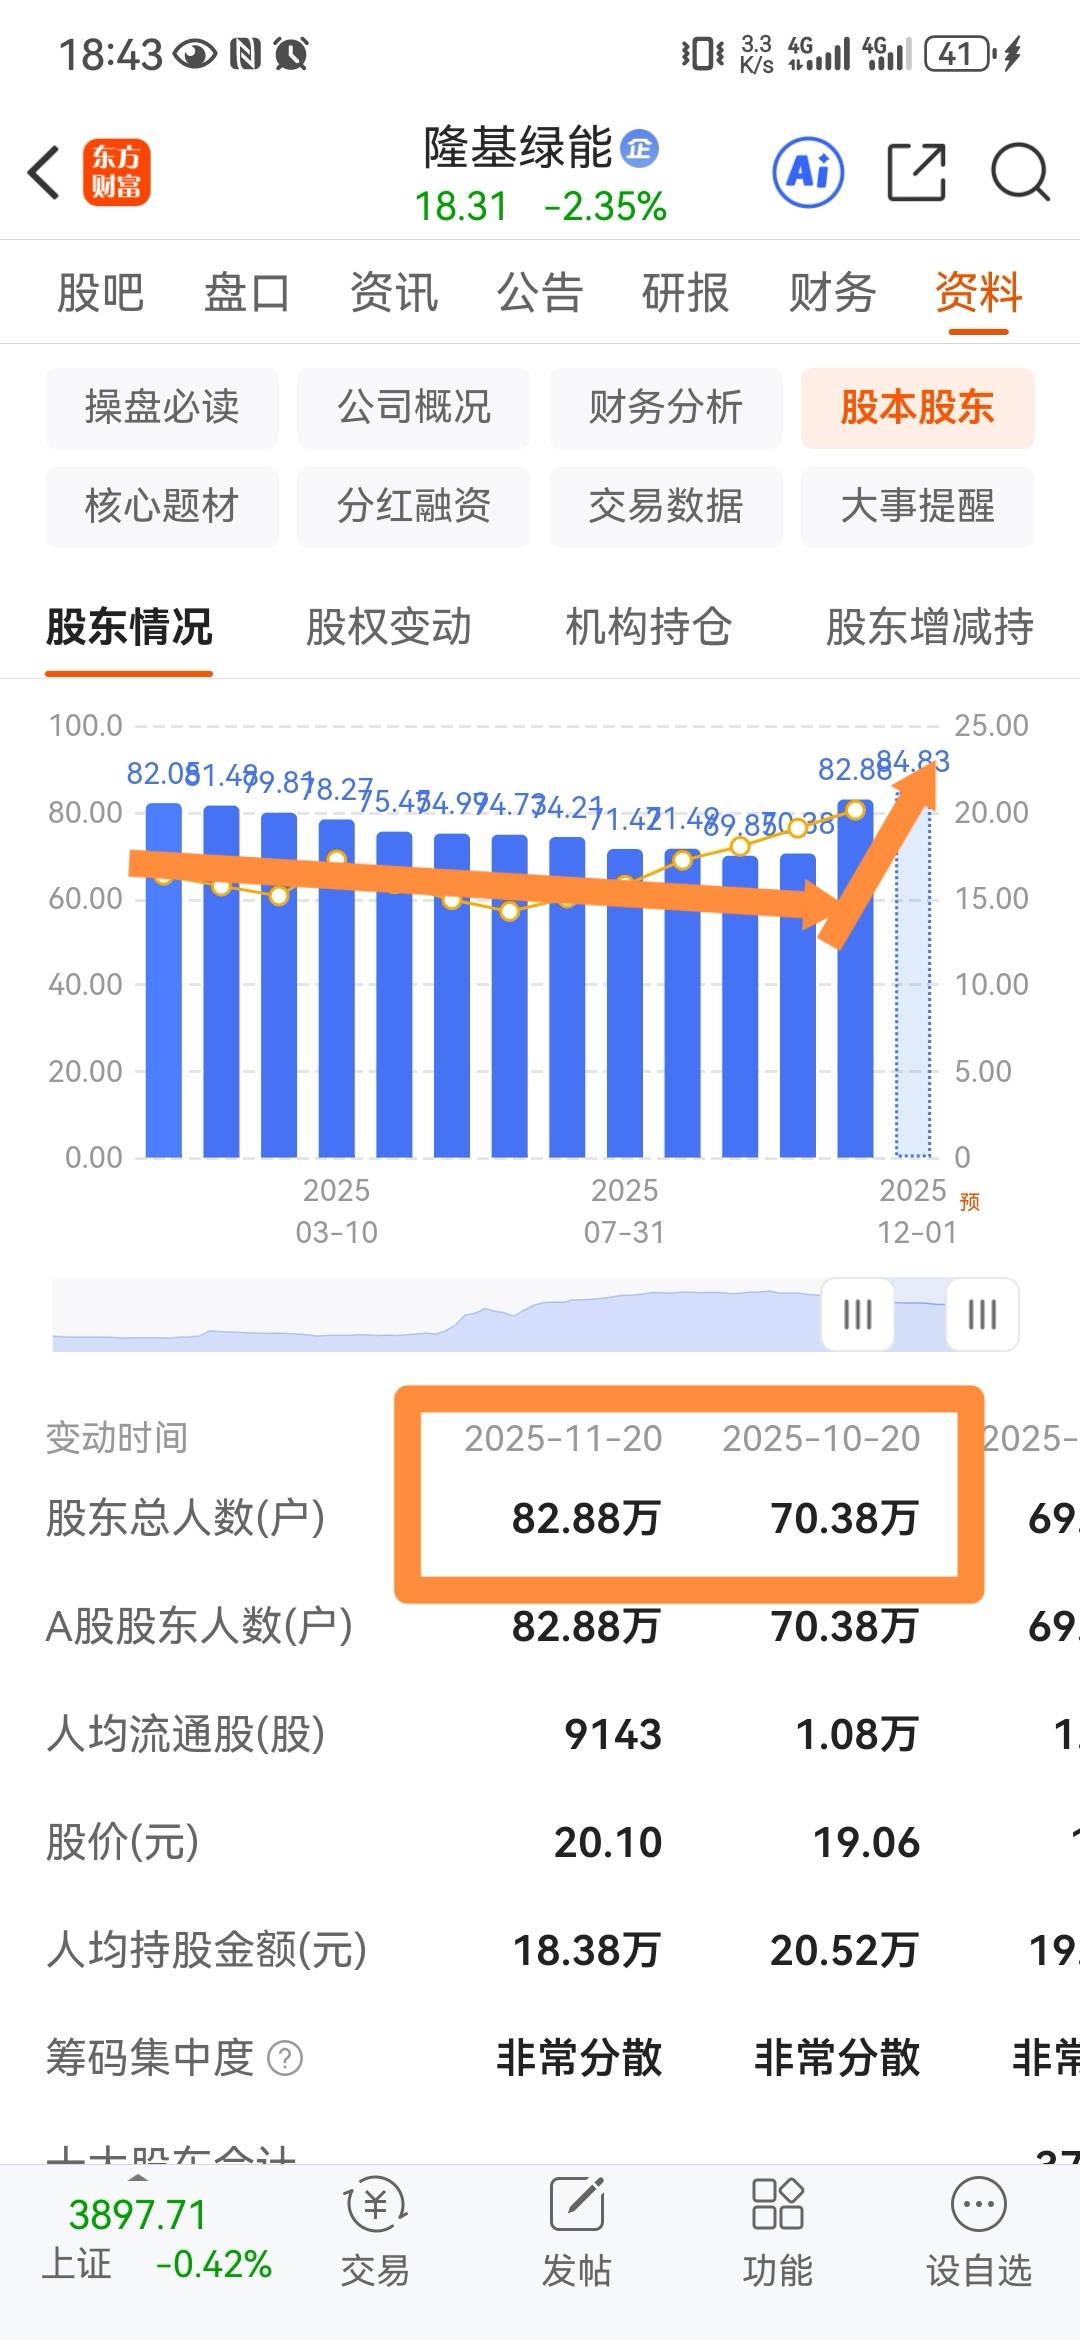Tap the 筹码集中度 row label
Viewport: 1080px width, 2340px height.
[150, 2058]
